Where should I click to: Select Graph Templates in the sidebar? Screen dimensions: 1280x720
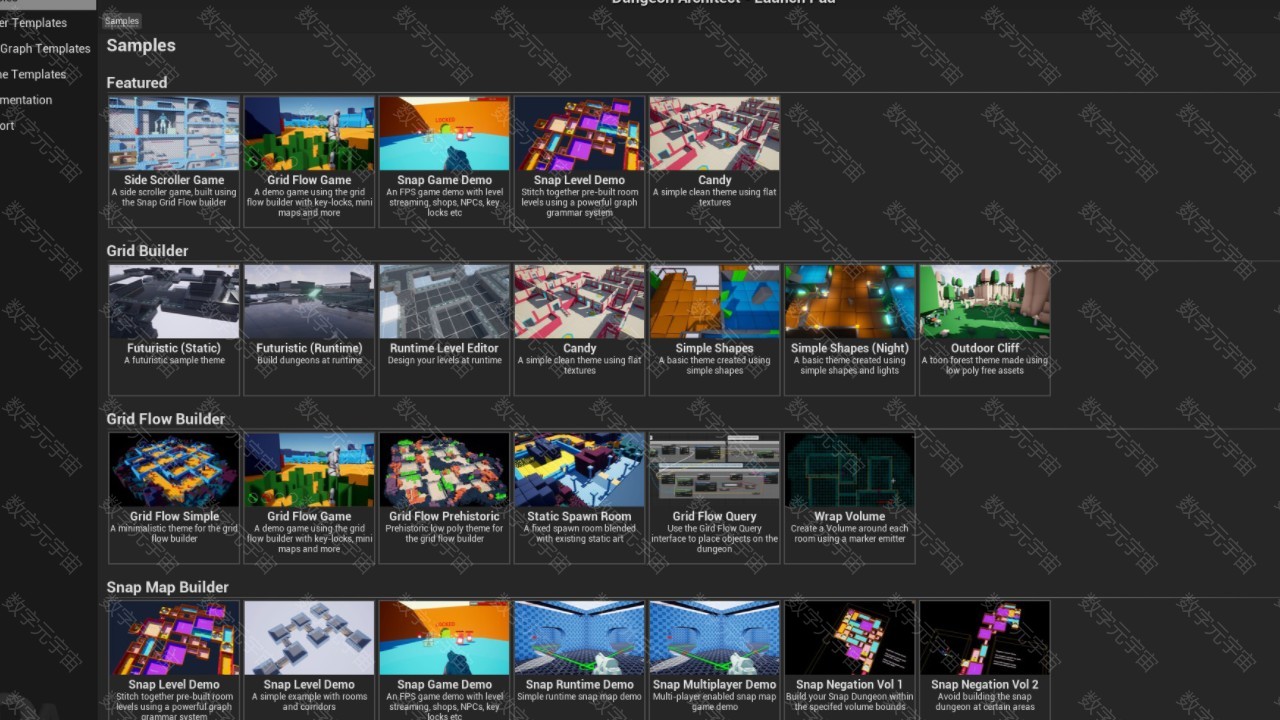pos(45,48)
